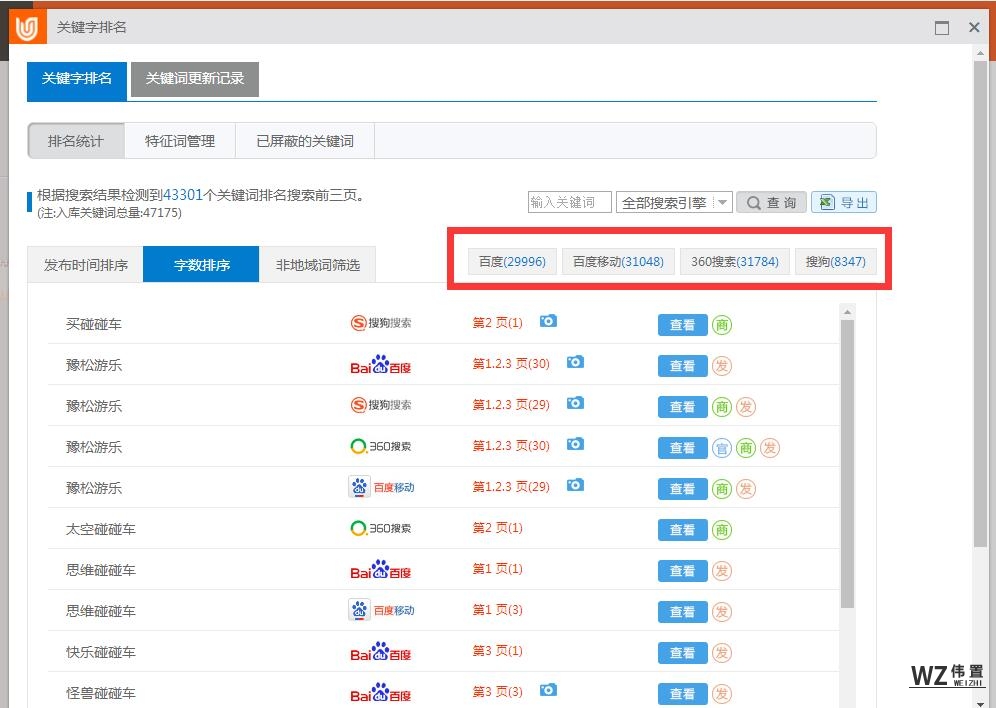The width and height of the screenshot is (996, 708).
Task: Click green 商 badge in 买碰碰车 row
Action: click(721, 325)
